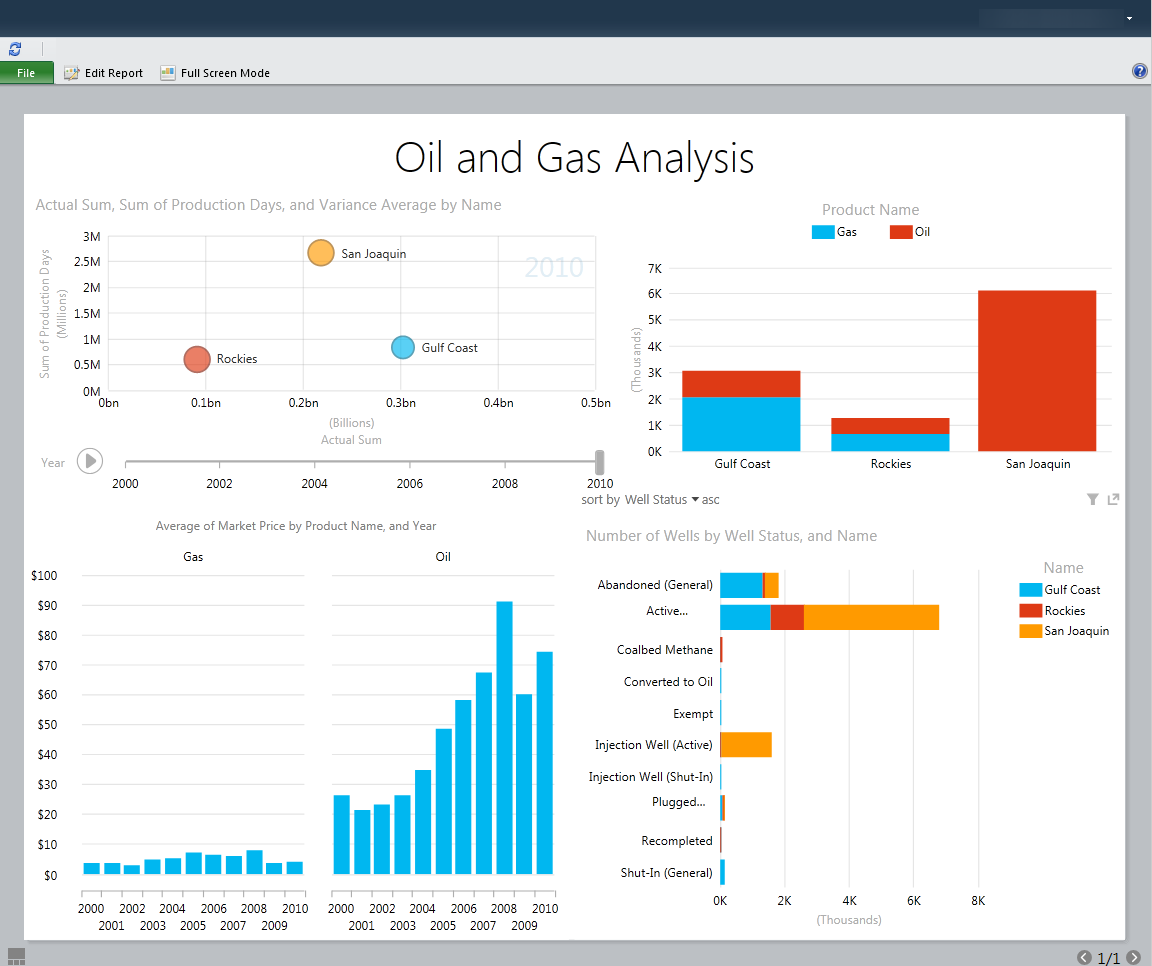
Task: Open the help icon at toolbar right
Action: (x=1139, y=71)
